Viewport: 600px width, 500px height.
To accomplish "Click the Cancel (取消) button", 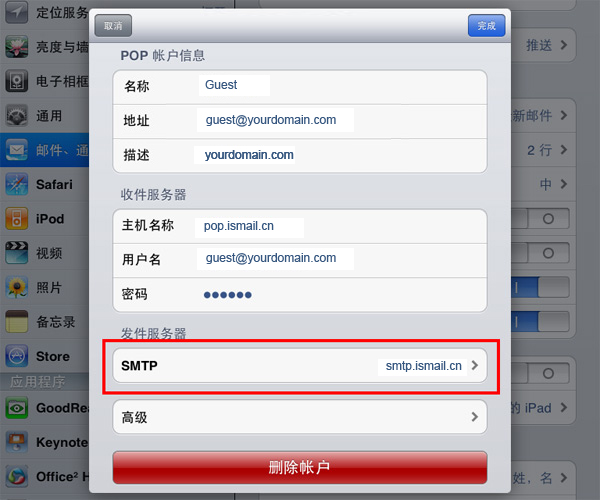I will 113,26.
